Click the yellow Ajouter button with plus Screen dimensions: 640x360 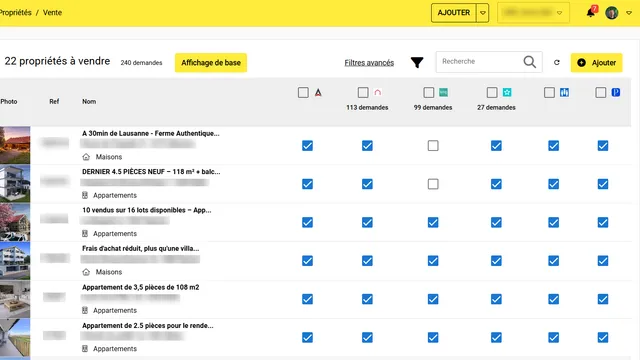[596, 62]
